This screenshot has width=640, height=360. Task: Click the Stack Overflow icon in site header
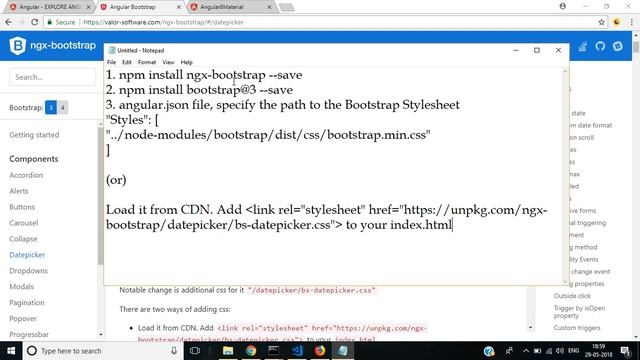(x=582, y=46)
